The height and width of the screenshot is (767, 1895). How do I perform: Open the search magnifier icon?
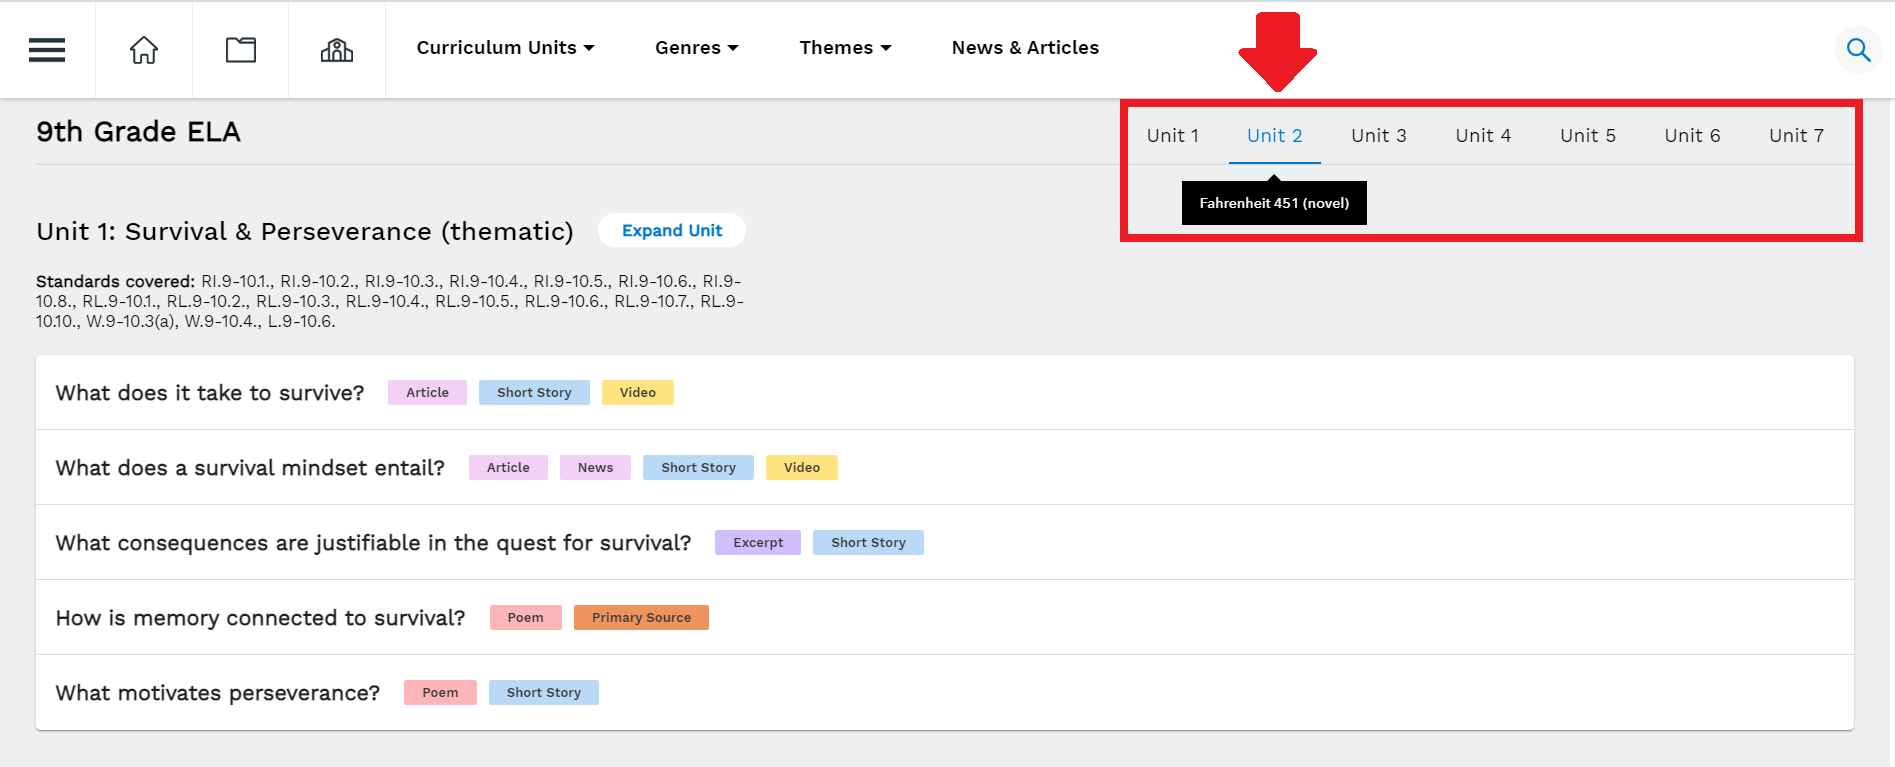click(1858, 50)
